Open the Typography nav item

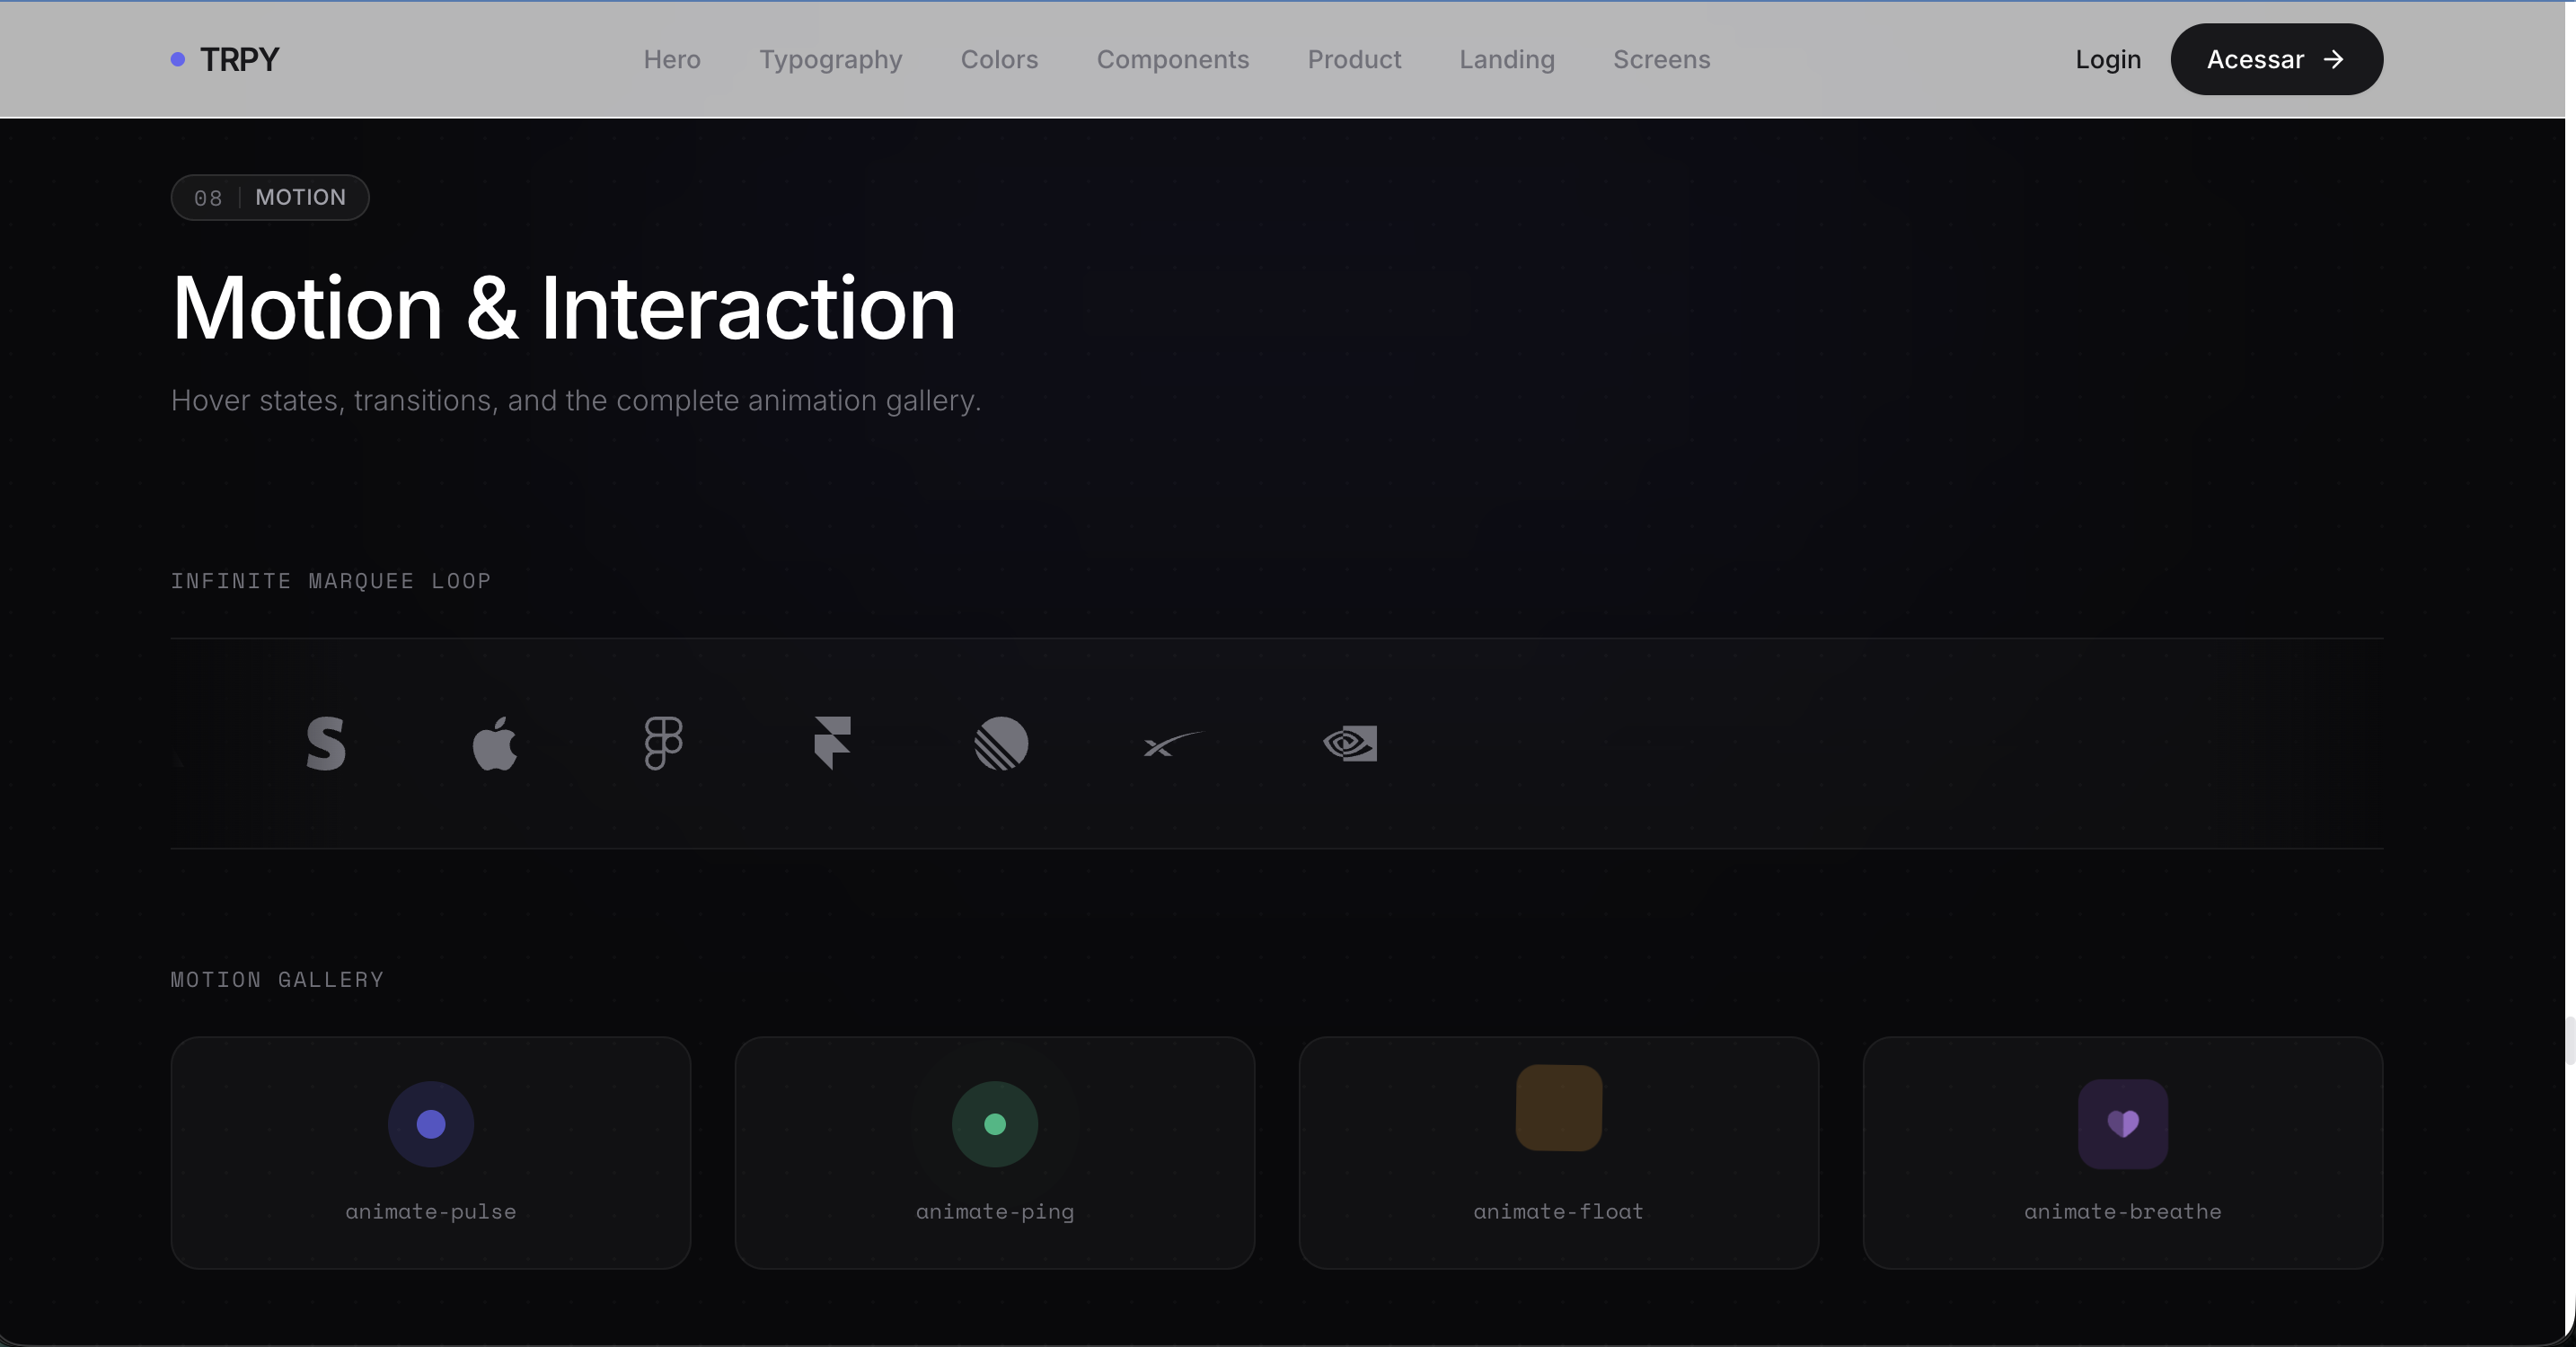pyautogui.click(x=831, y=60)
